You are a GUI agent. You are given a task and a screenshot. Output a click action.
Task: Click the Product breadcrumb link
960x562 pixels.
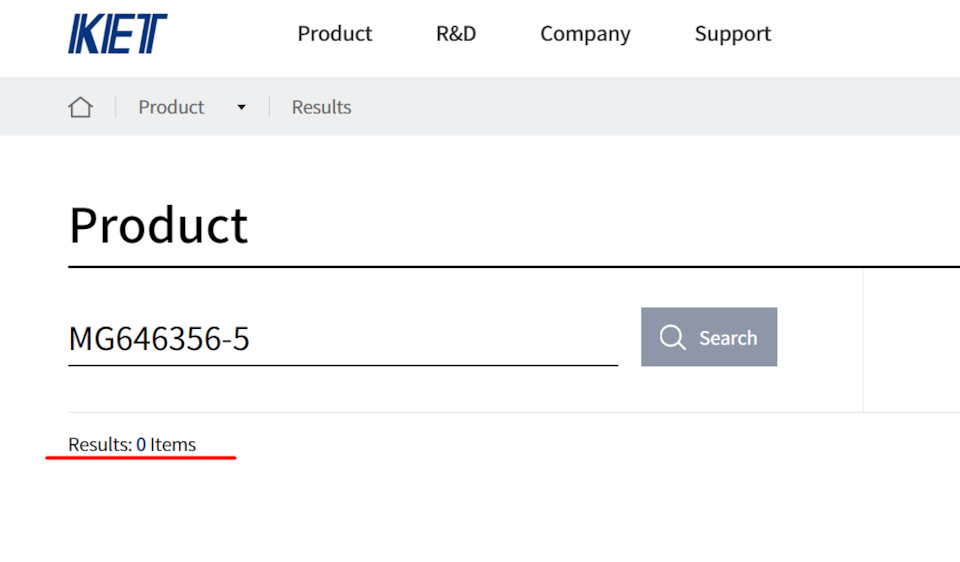(x=171, y=107)
